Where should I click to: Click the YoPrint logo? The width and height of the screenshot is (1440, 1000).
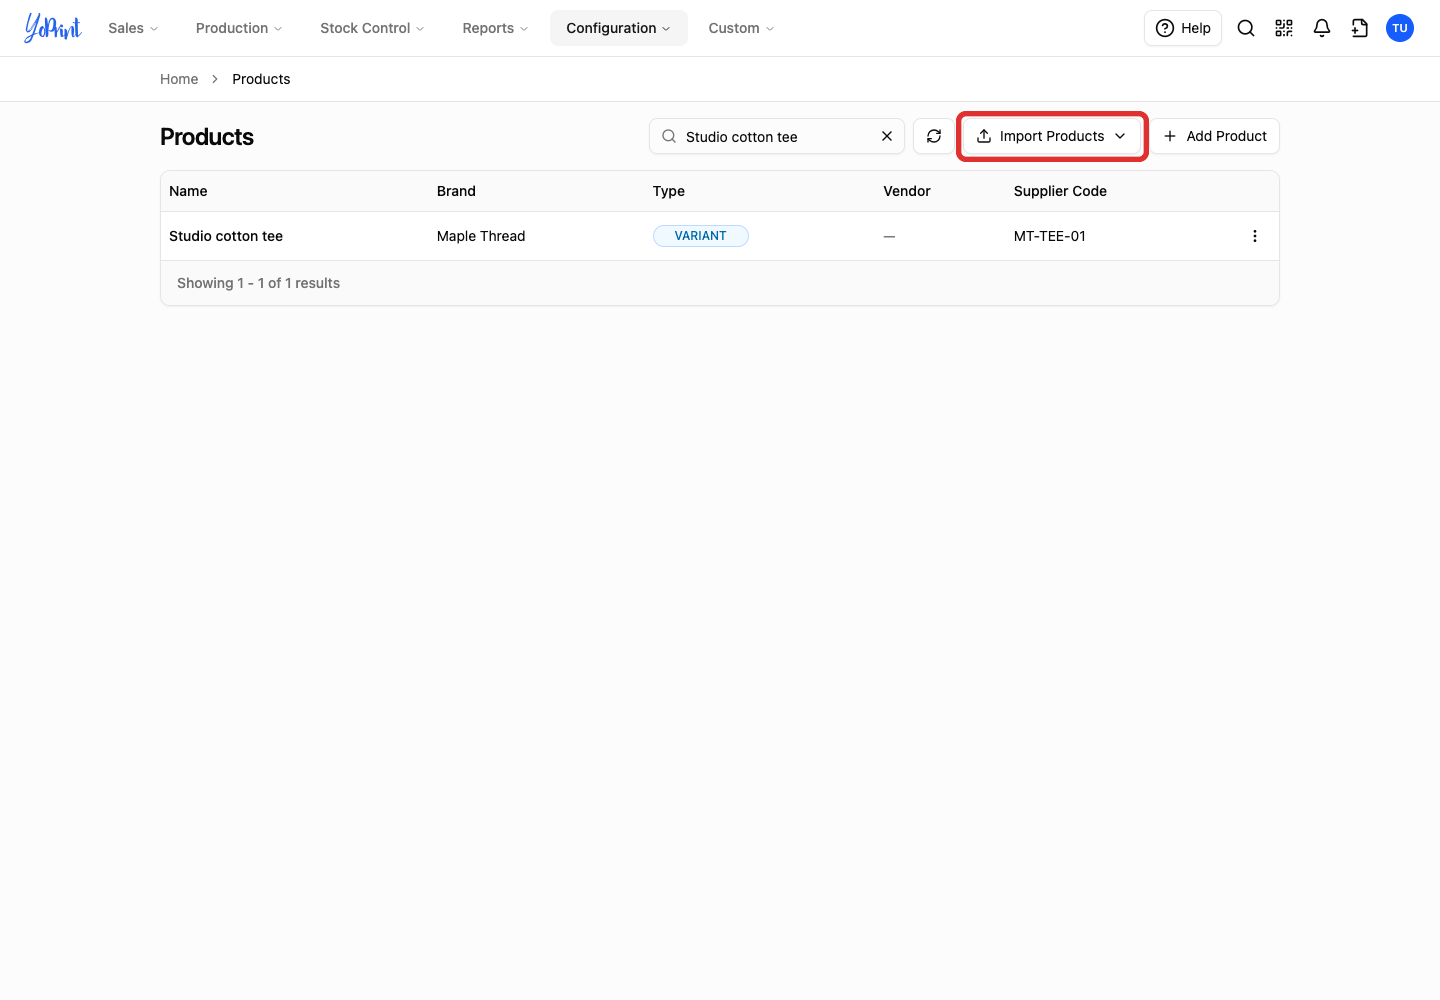53,28
